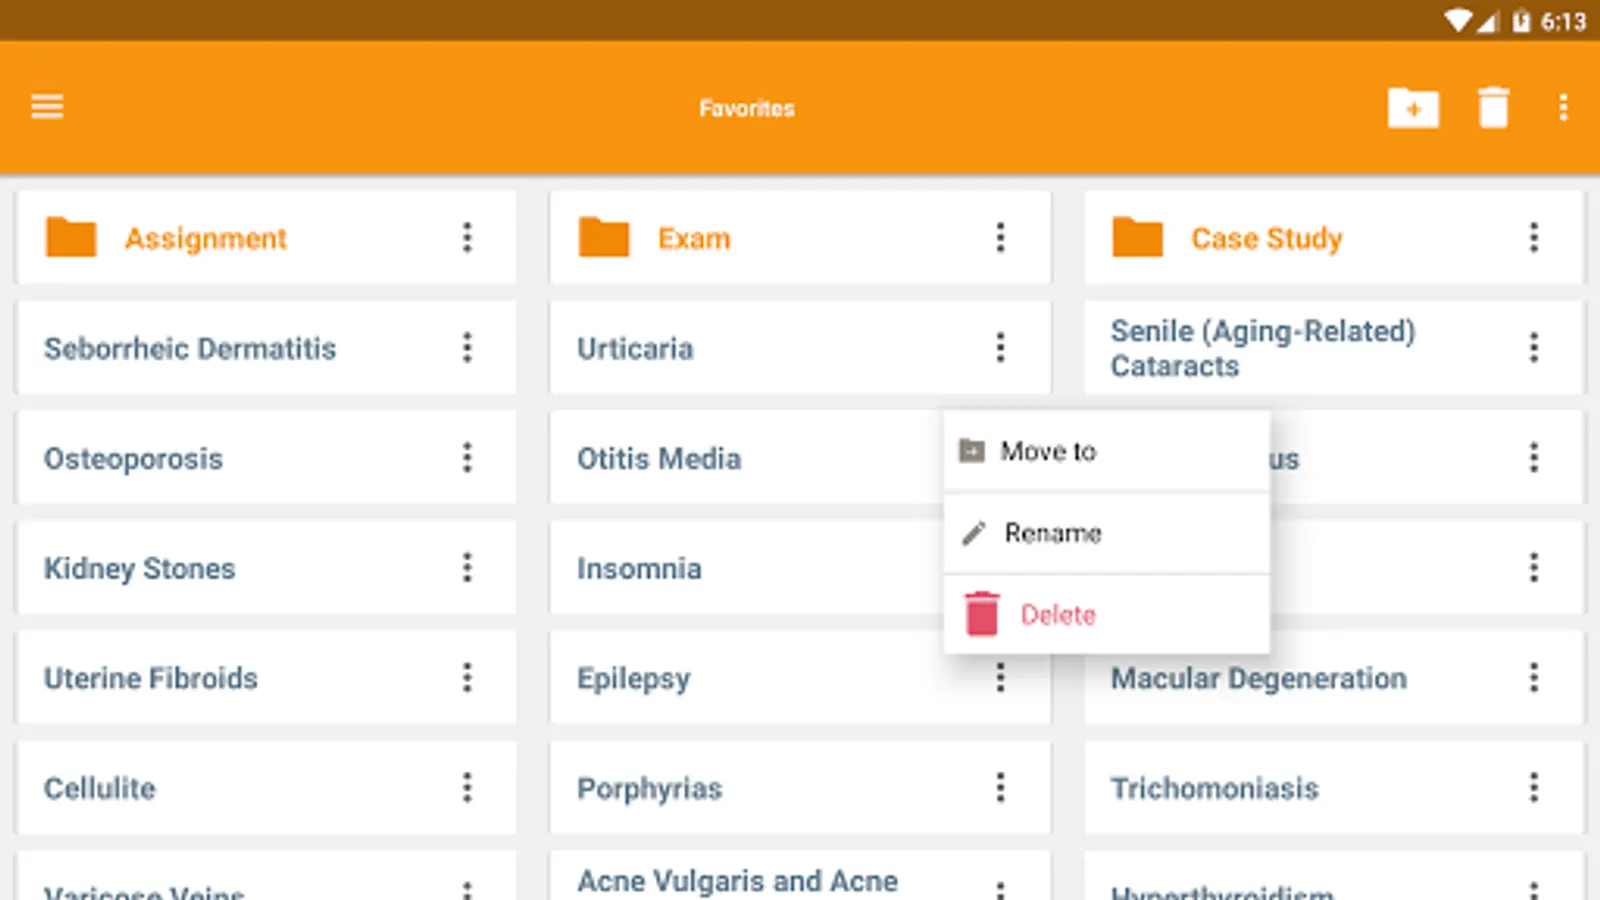Click the trash icon in top bar
Image resolution: width=1600 pixels, height=900 pixels.
click(1493, 107)
